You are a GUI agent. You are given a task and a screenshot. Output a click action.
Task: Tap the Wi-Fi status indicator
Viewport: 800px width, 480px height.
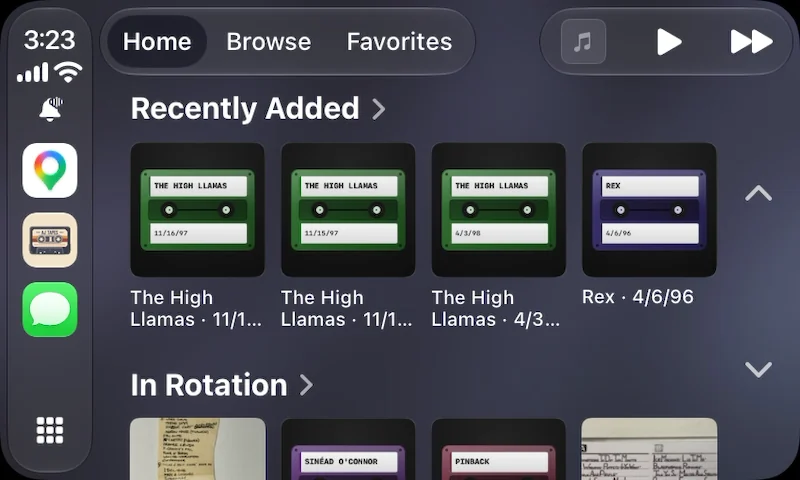coord(69,72)
